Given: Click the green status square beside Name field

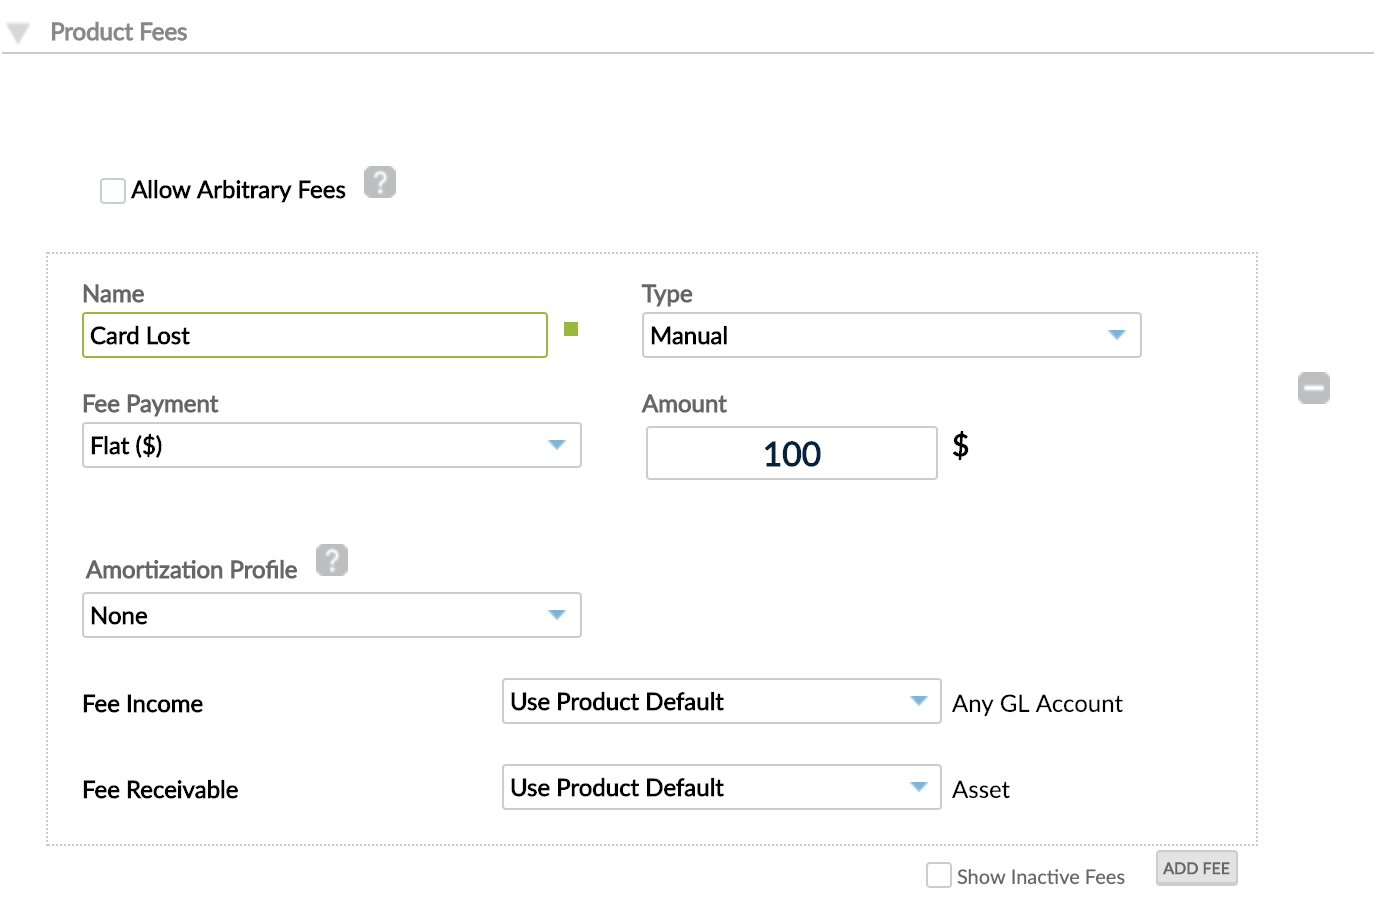Looking at the screenshot, I should pyautogui.click(x=570, y=329).
